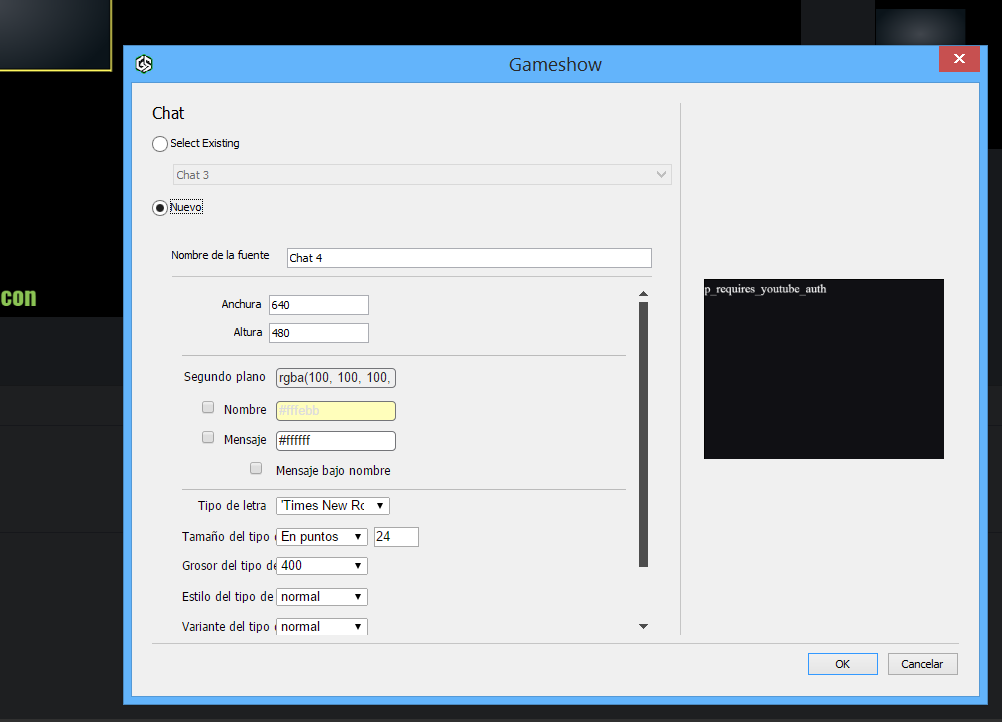Viewport: 1002px width, 722px height.
Task: Enable the Nombre checkbox
Action: point(208,407)
